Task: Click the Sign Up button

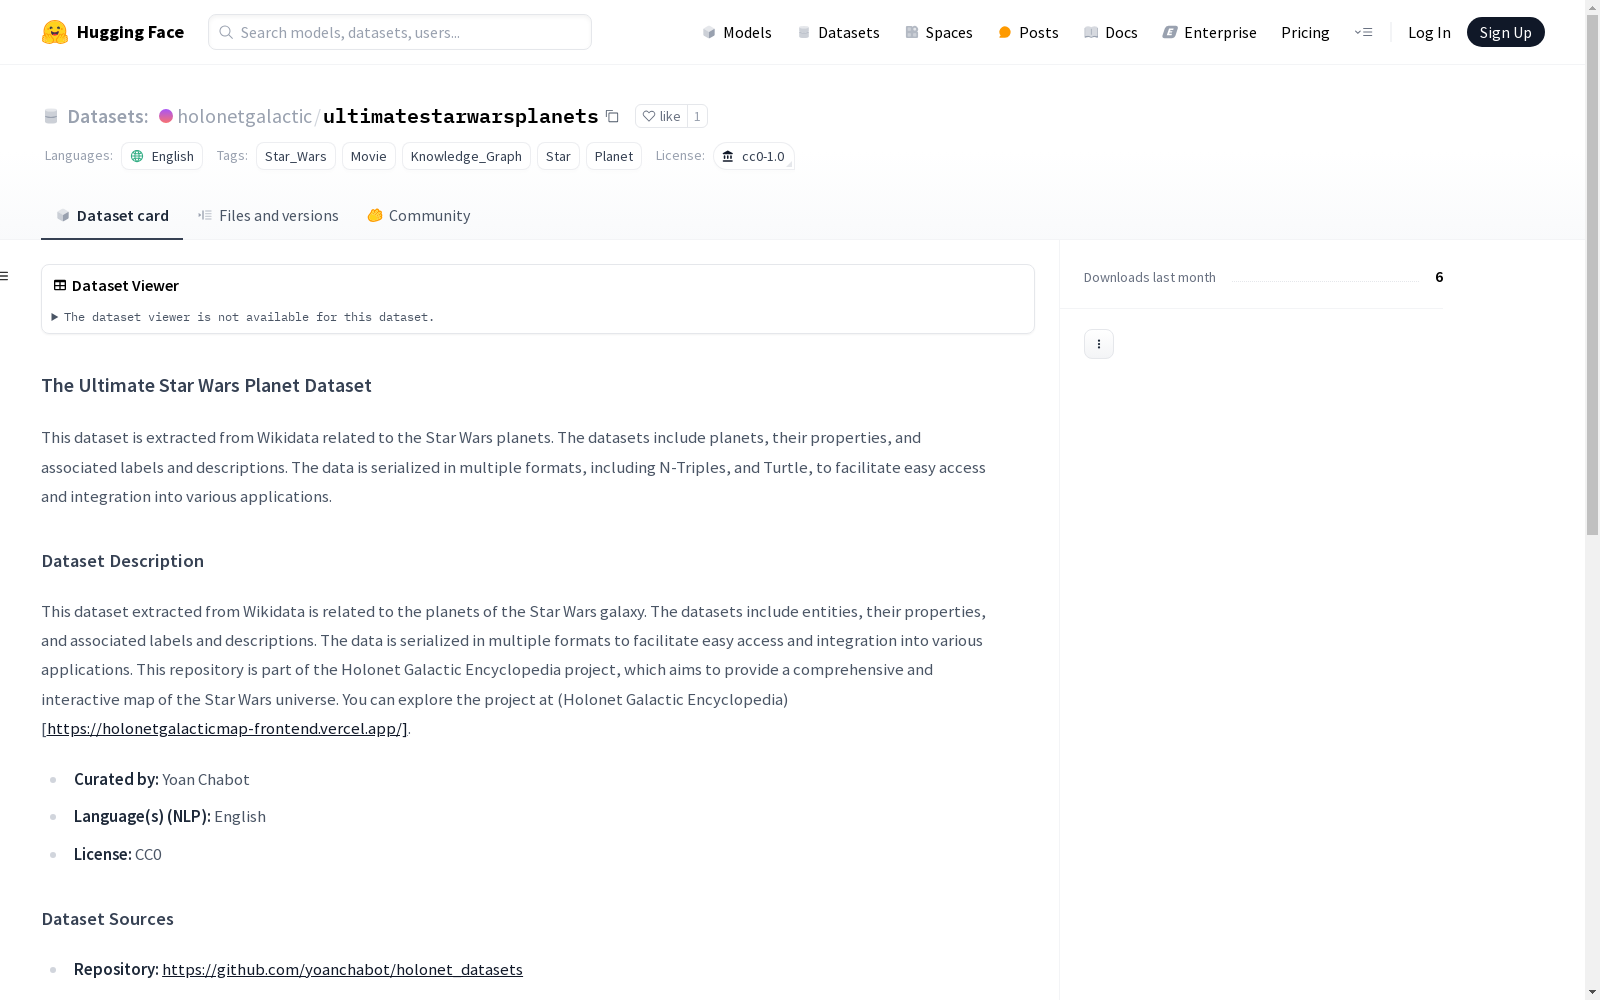Action: [x=1505, y=32]
